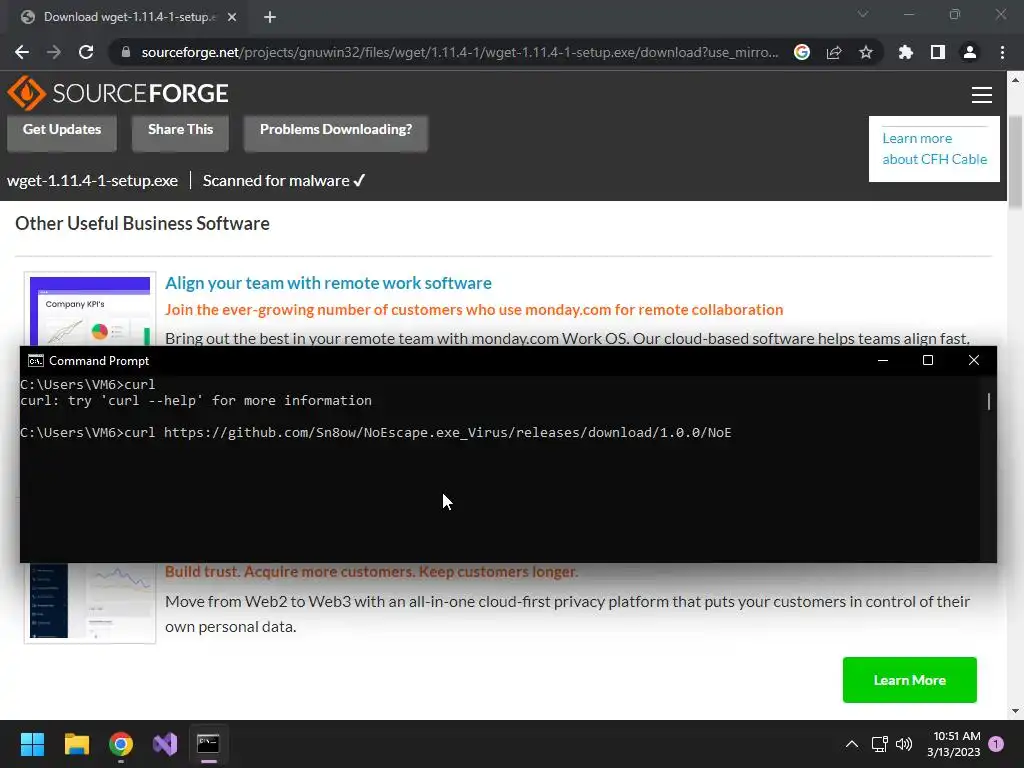Close the wget download tab

coord(232,17)
